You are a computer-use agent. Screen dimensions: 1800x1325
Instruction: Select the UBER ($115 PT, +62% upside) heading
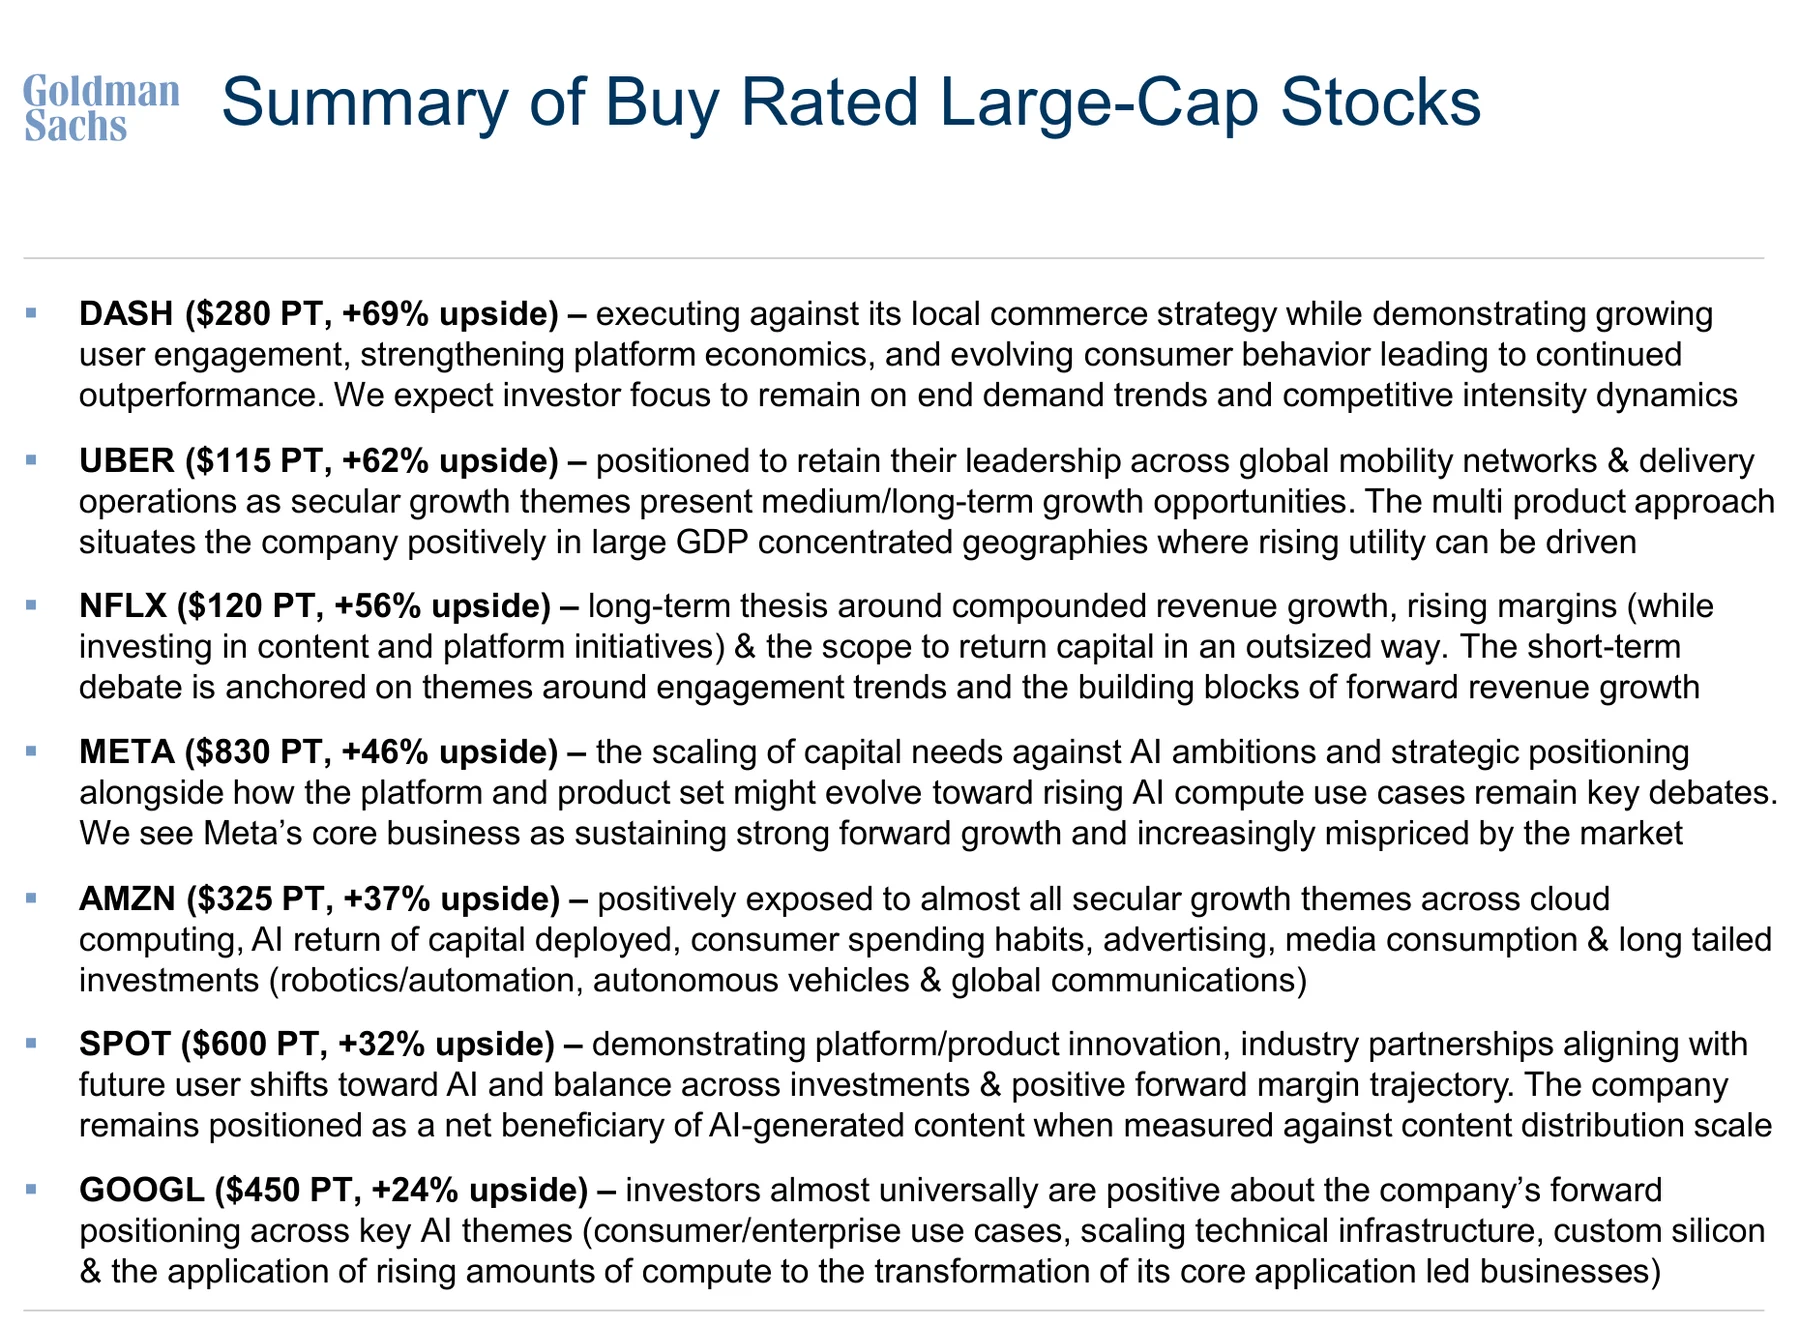(x=319, y=461)
